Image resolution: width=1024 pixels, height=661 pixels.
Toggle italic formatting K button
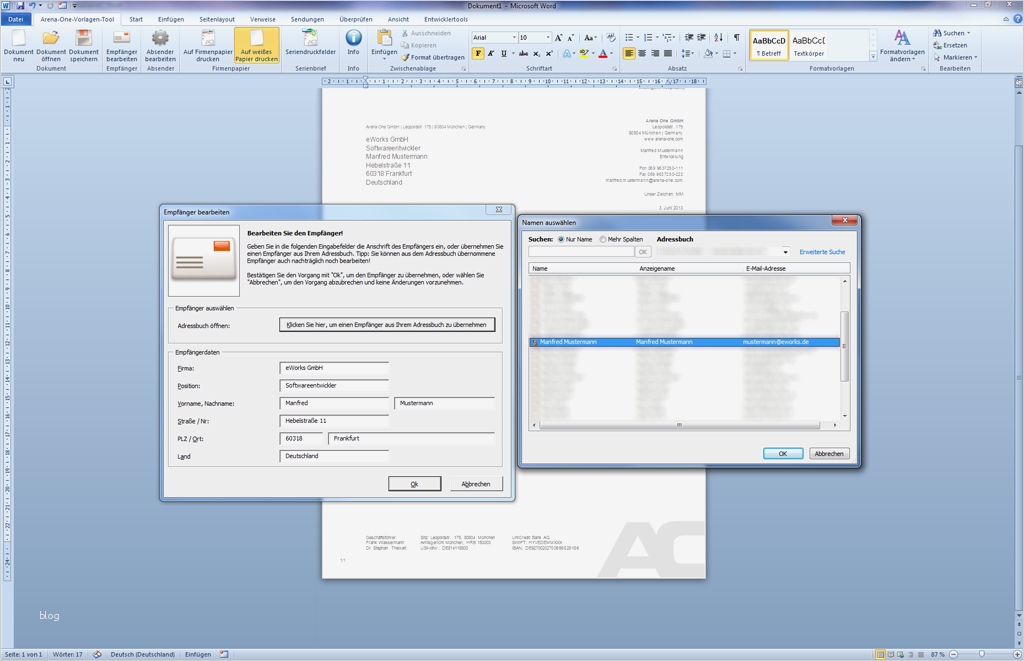tap(491, 54)
